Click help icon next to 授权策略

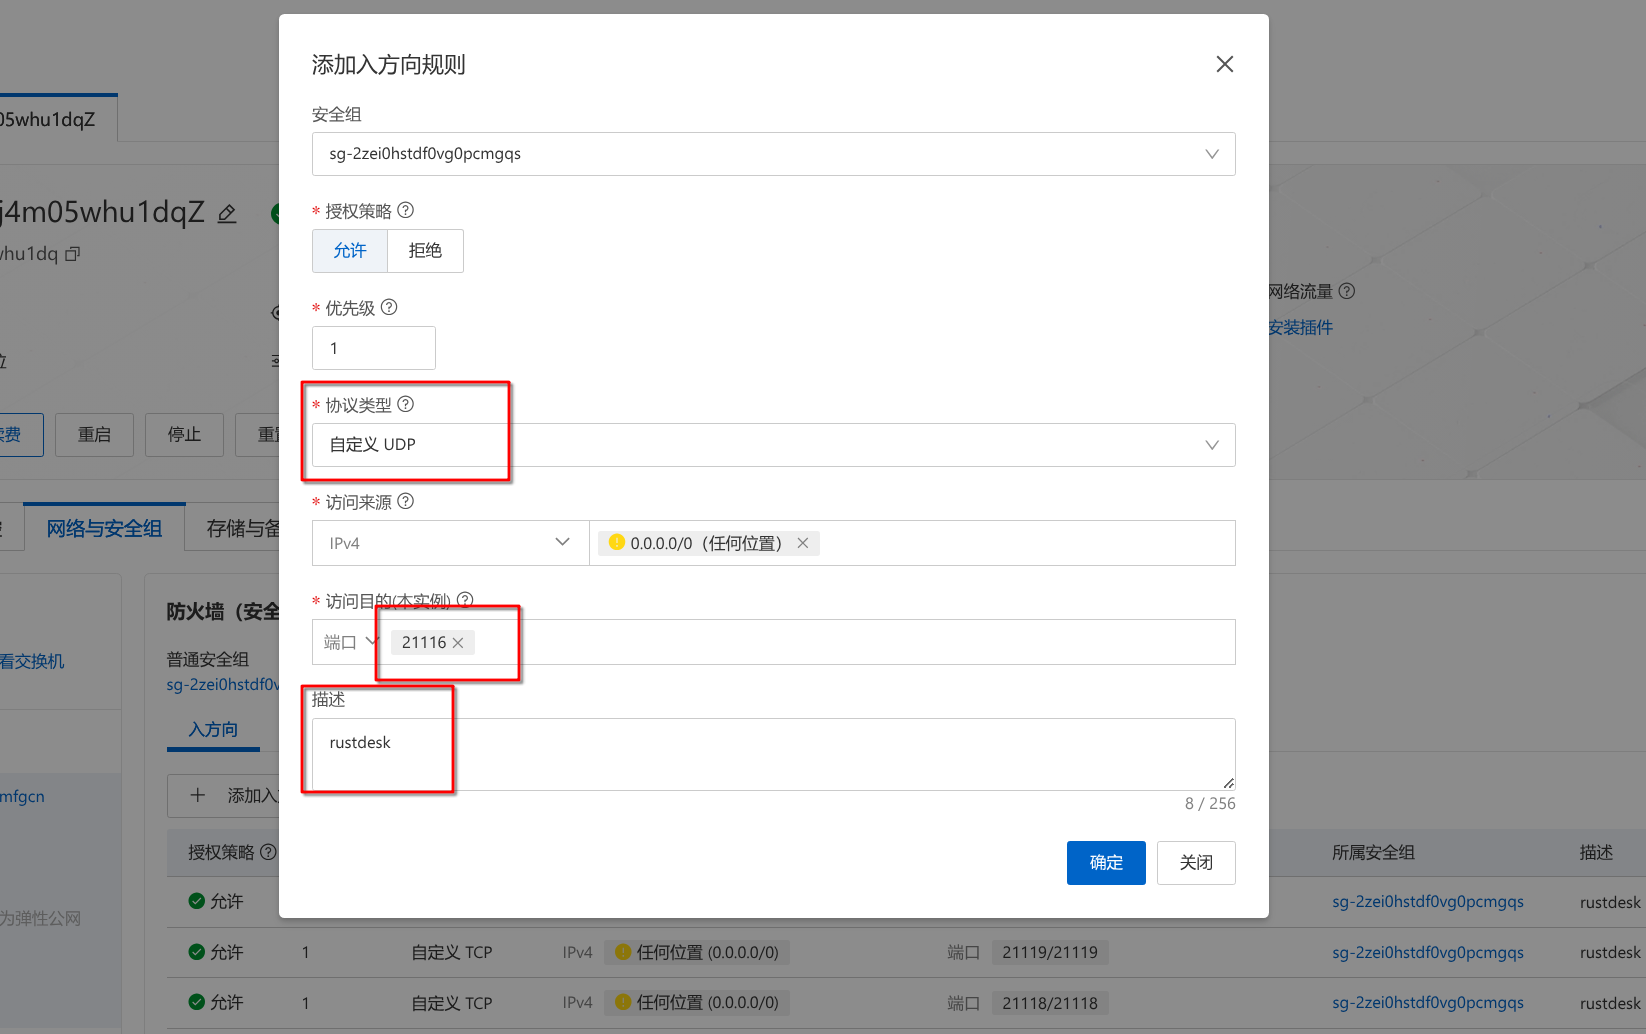(x=405, y=210)
